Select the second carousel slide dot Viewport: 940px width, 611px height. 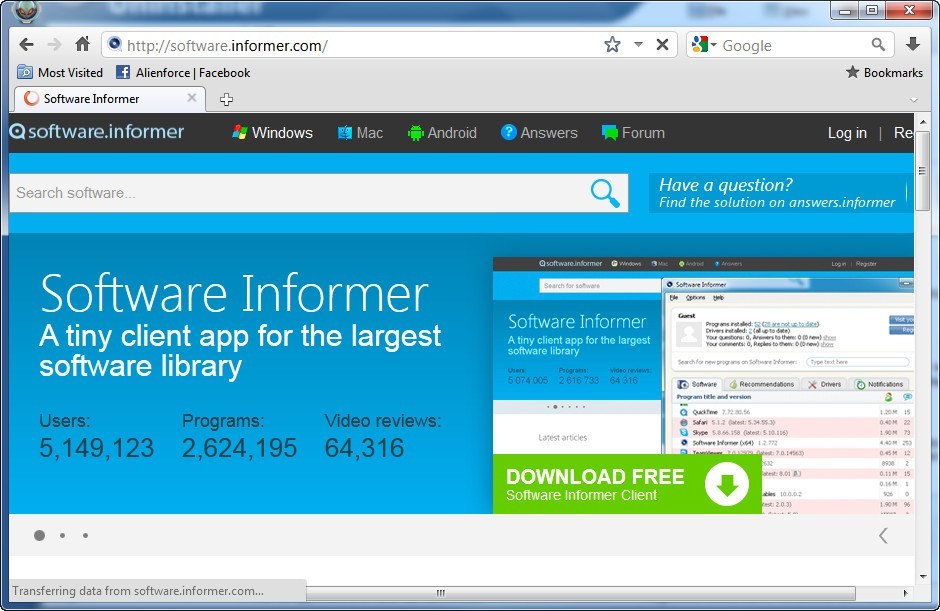point(62,535)
